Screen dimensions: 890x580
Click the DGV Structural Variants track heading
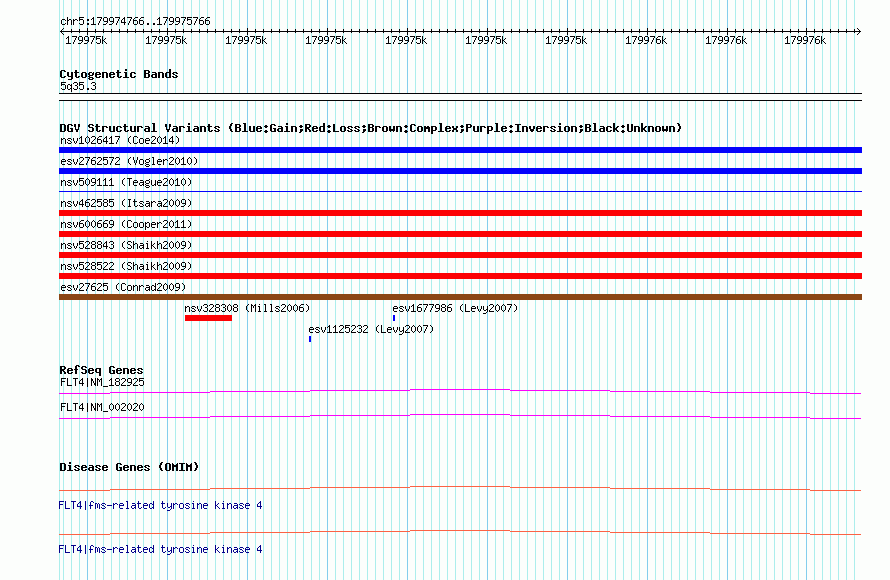coord(371,128)
